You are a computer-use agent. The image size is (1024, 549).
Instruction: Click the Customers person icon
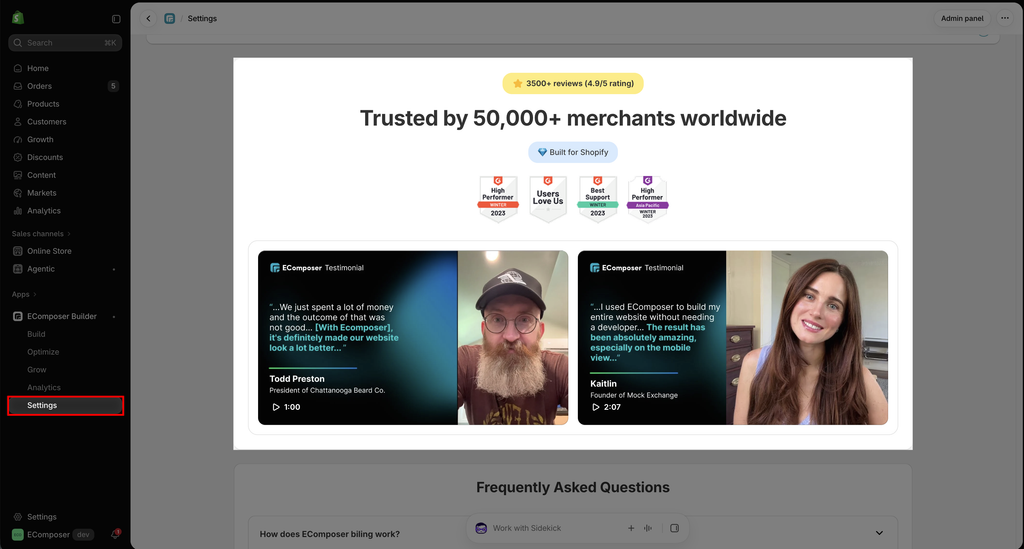click(18, 121)
